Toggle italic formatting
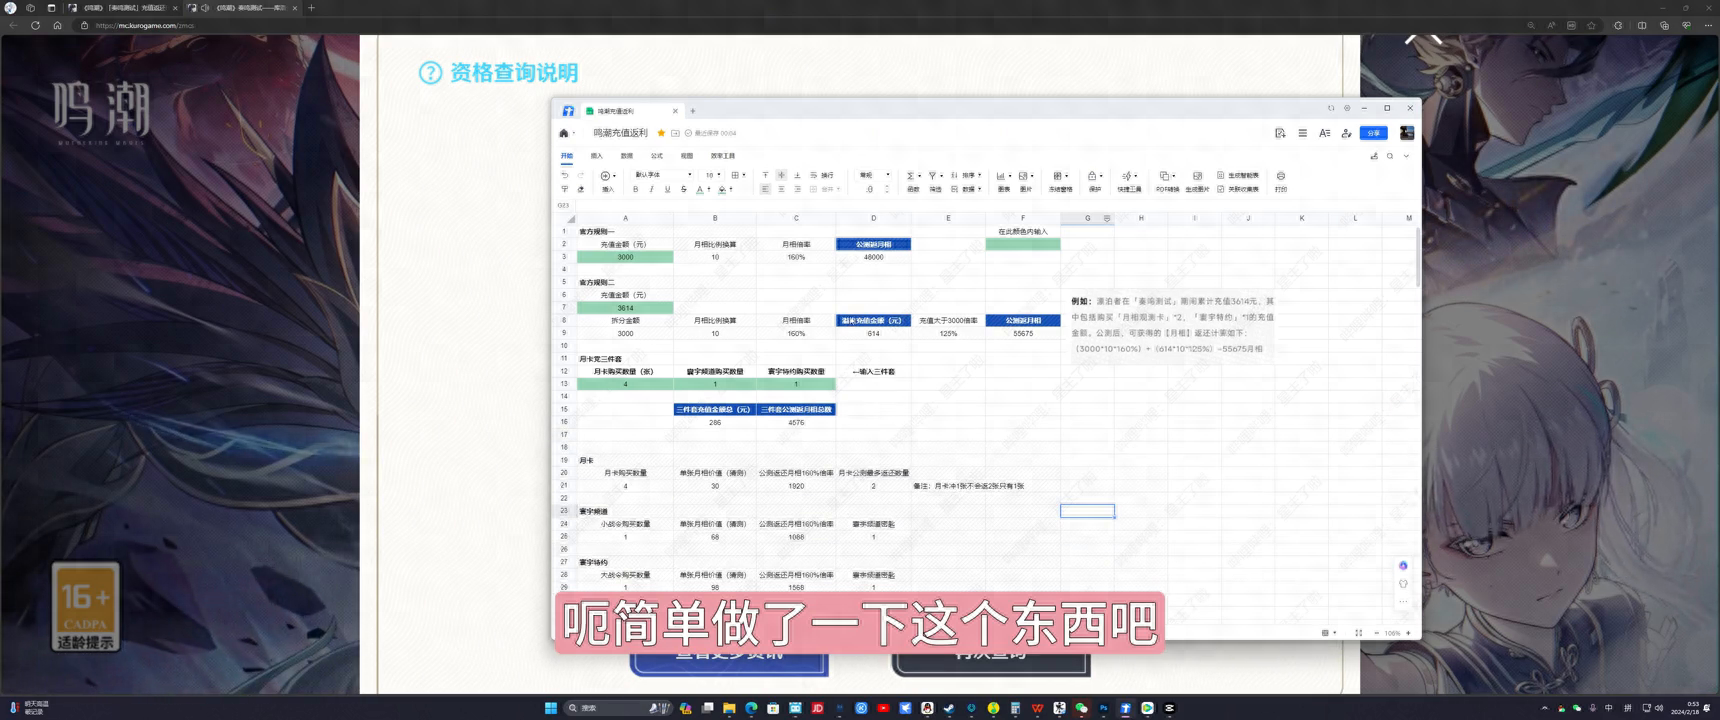Image resolution: width=1720 pixels, height=720 pixels. pyautogui.click(x=651, y=189)
